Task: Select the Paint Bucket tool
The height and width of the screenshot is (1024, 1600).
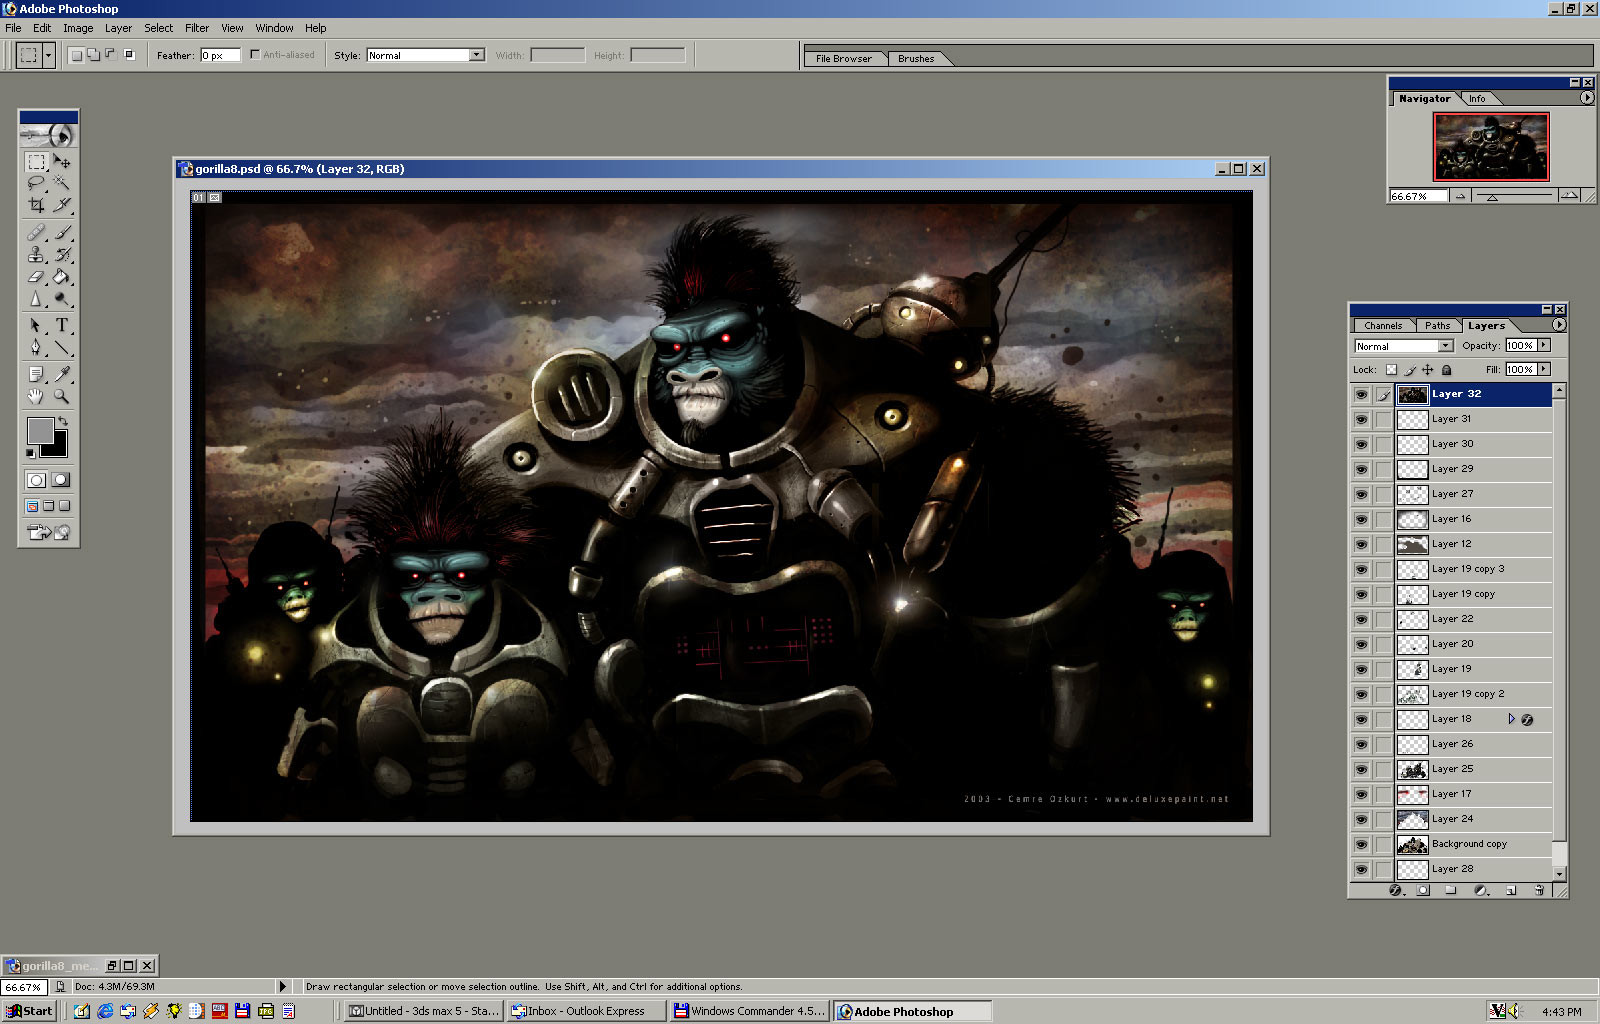Action: pyautogui.click(x=62, y=277)
